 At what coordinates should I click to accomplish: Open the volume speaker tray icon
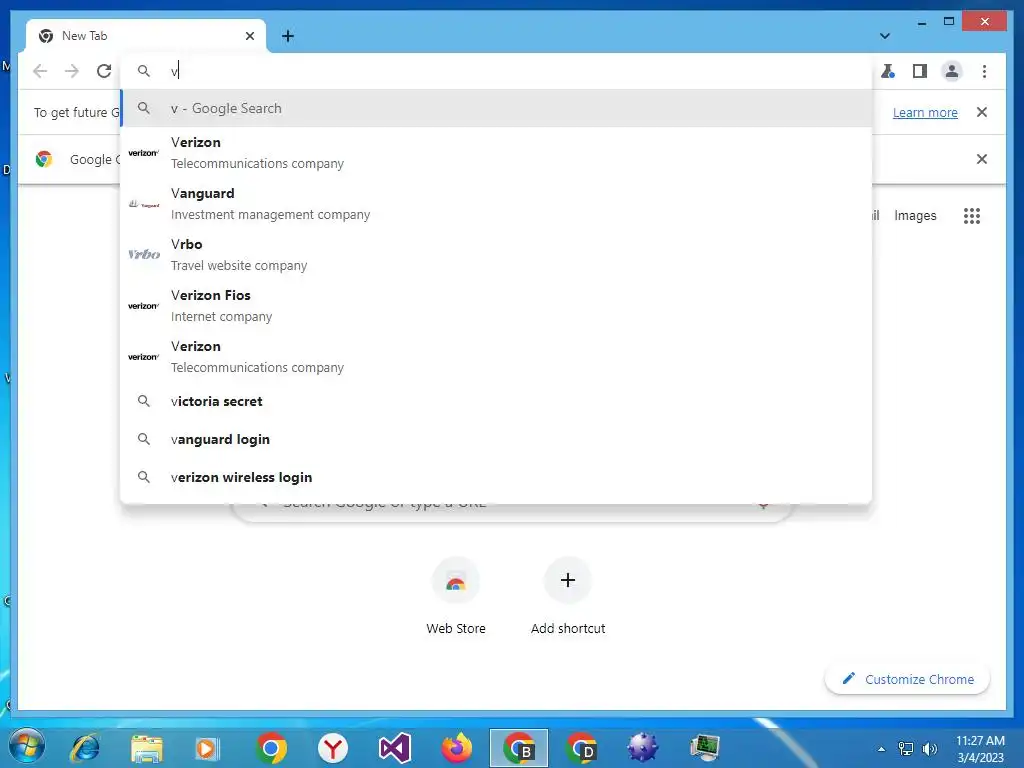click(929, 749)
